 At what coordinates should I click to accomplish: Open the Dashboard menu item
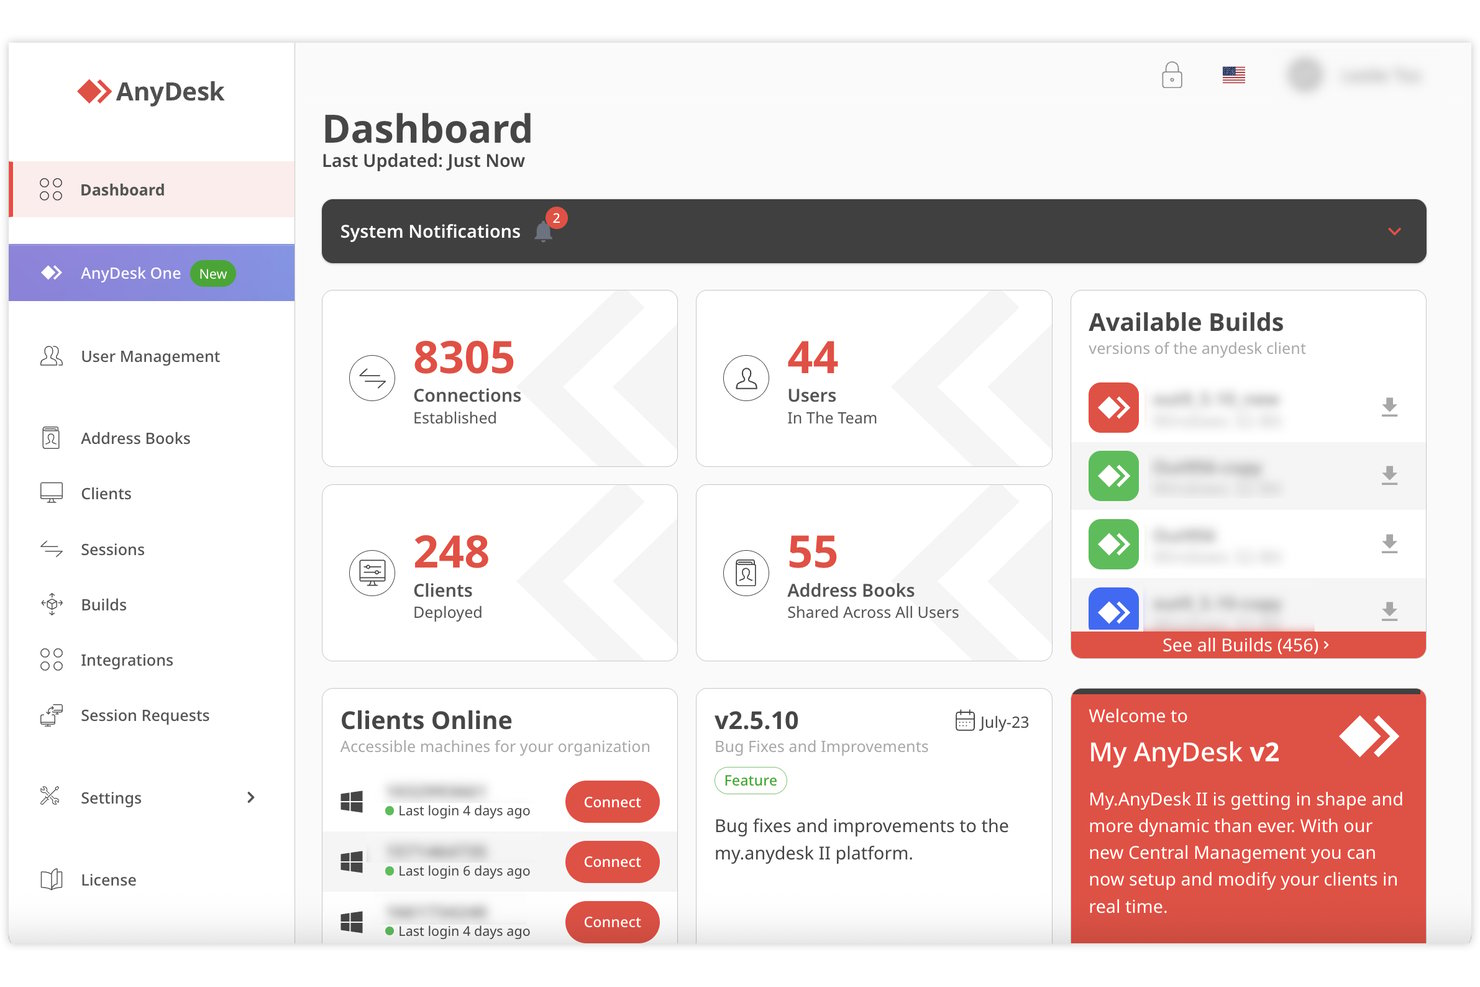pyautogui.click(x=152, y=189)
